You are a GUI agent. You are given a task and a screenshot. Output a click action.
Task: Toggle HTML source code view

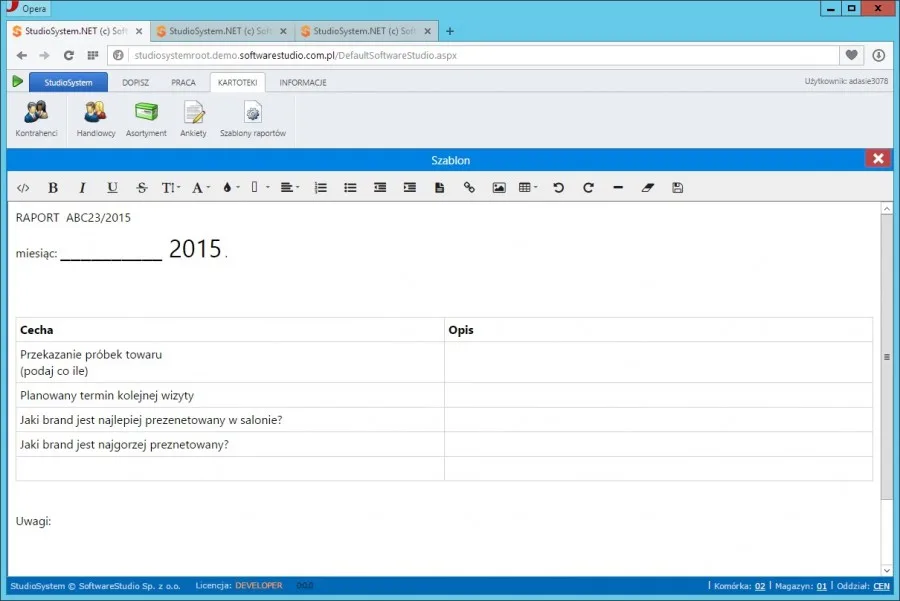23,188
